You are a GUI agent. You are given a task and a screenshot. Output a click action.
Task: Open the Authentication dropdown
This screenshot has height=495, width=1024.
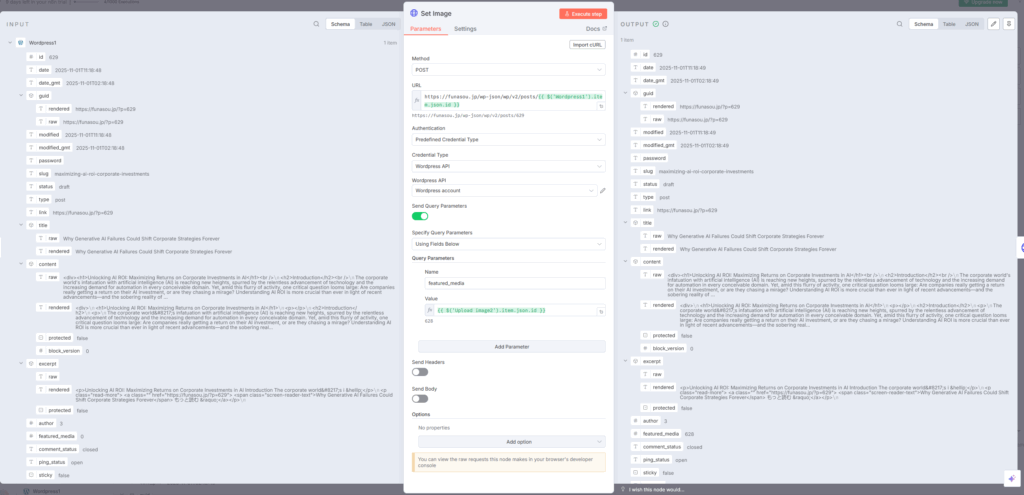508,139
